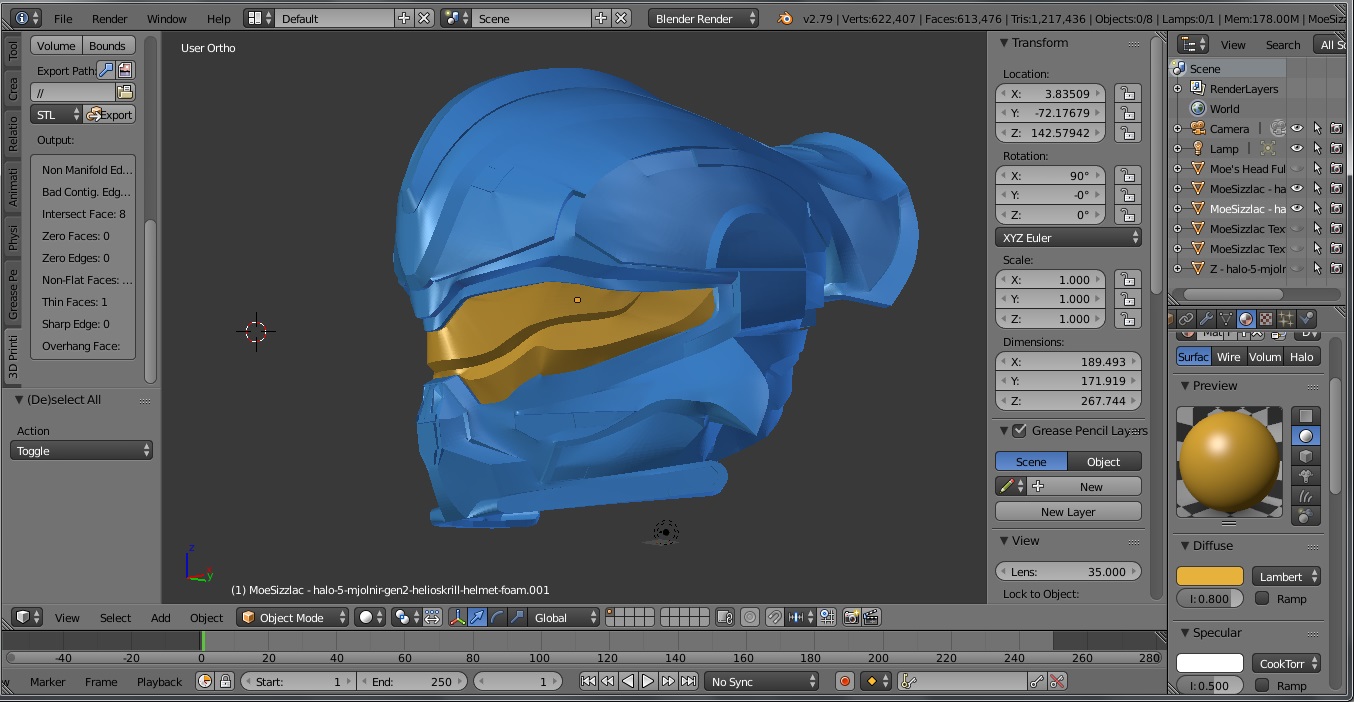
Task: Hide the Camera object via eye icon
Action: coord(1296,129)
